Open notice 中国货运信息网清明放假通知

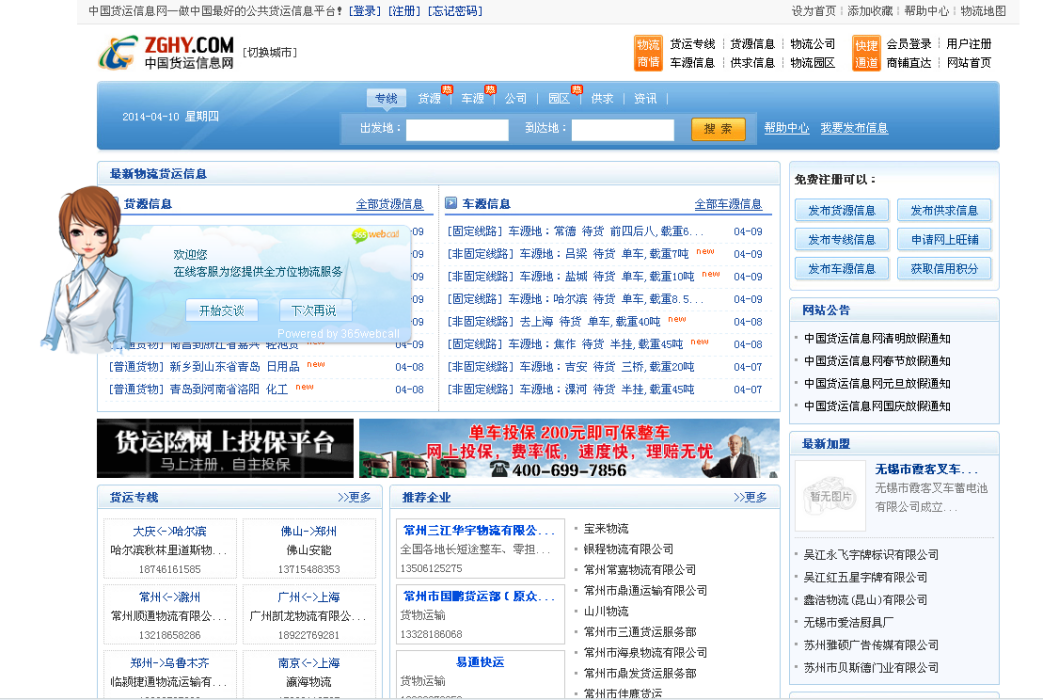click(x=877, y=338)
